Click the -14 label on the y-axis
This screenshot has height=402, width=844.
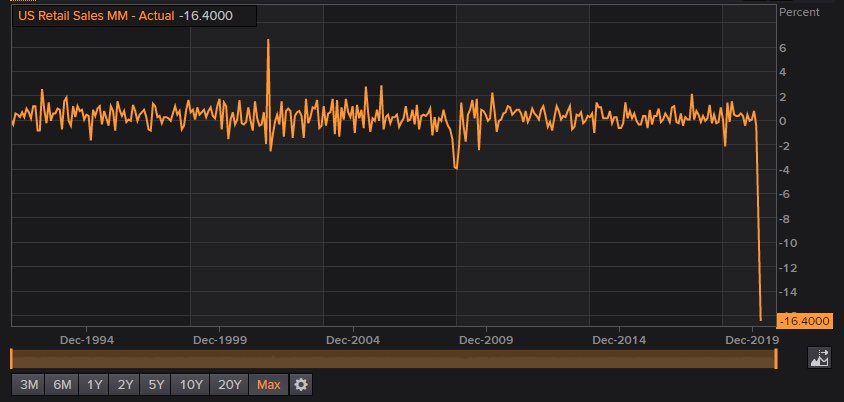click(787, 292)
